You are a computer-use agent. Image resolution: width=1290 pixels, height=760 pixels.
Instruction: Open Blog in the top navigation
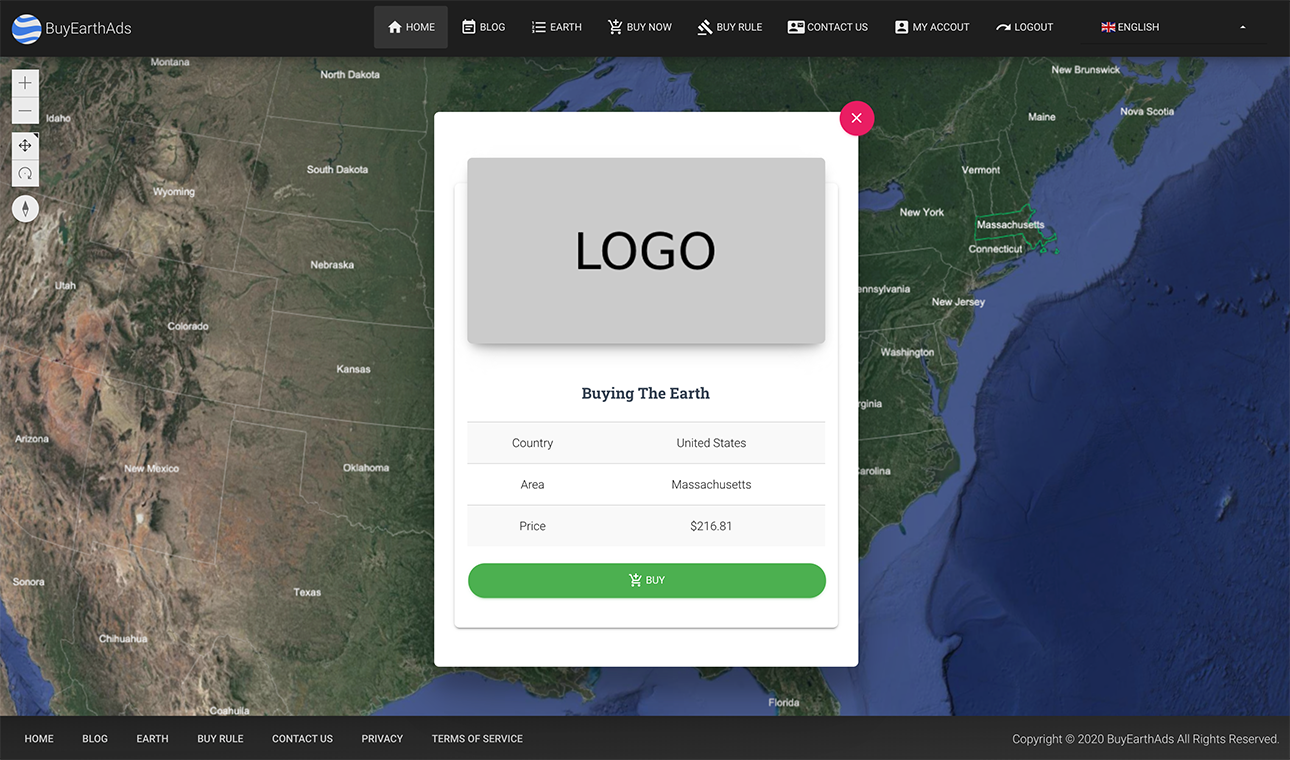click(x=483, y=27)
